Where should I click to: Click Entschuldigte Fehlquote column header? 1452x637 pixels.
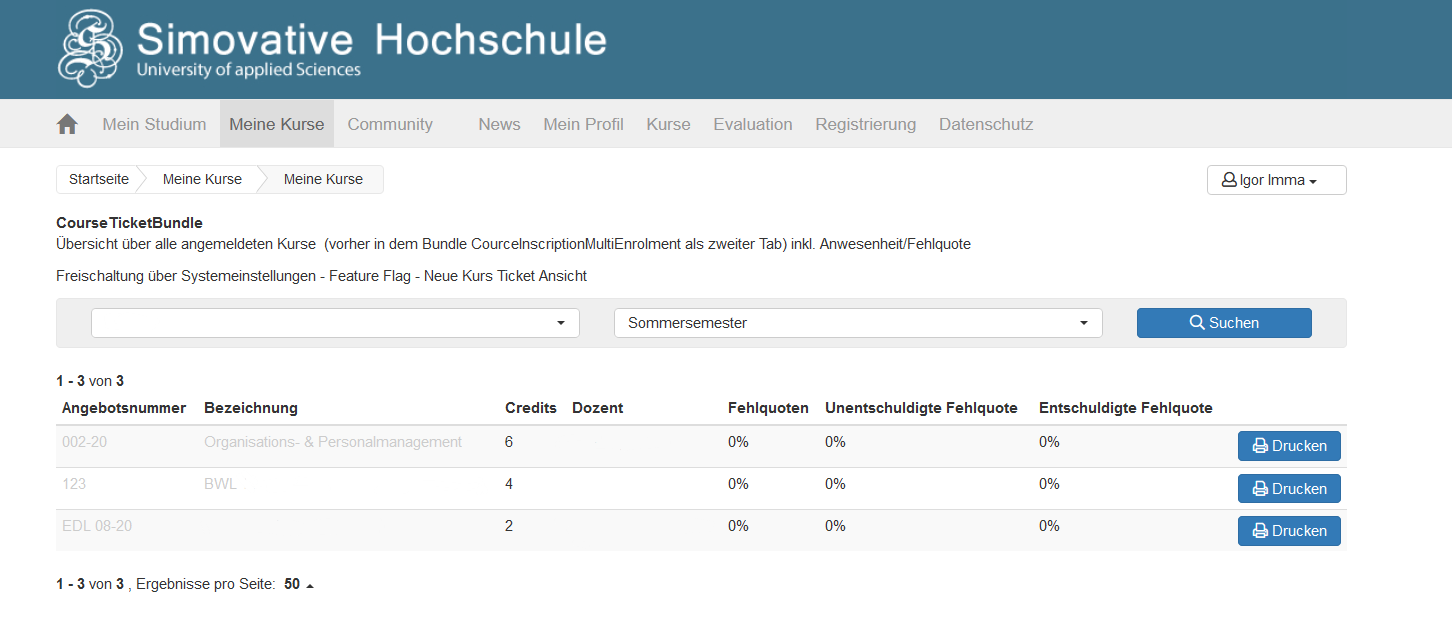[1126, 408]
